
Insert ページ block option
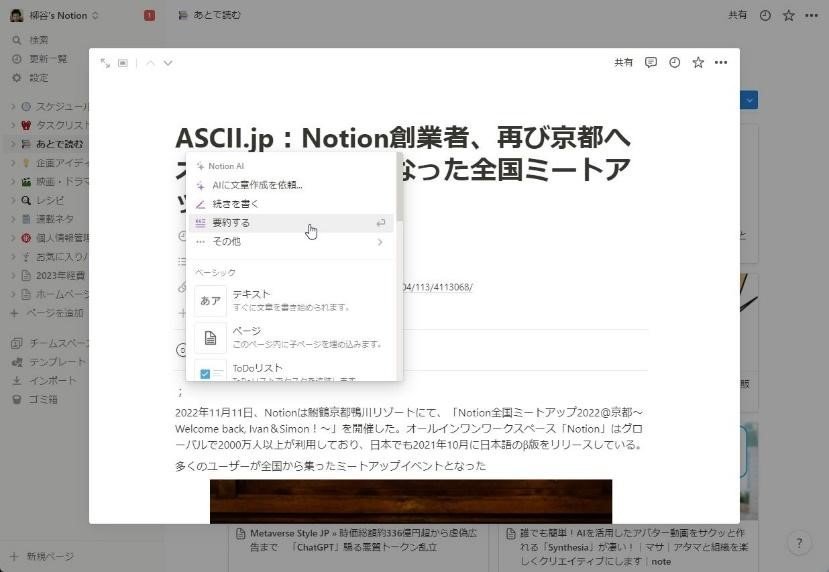[x=291, y=337]
